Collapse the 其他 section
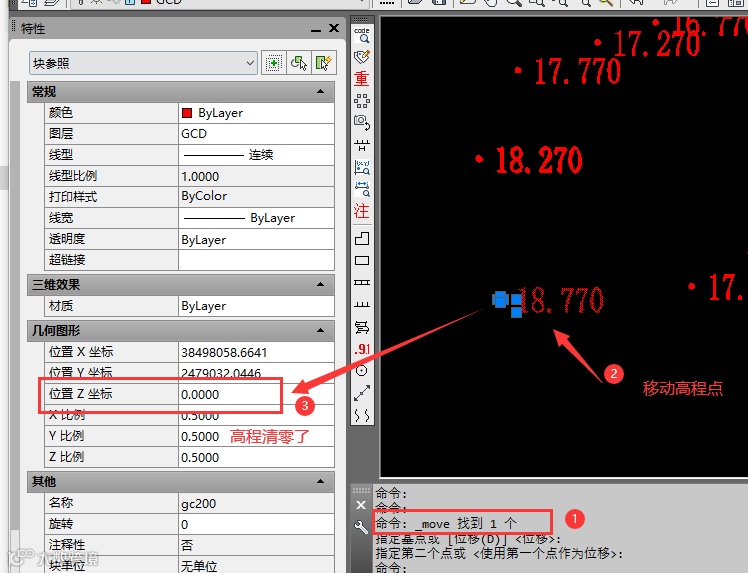 [321, 481]
